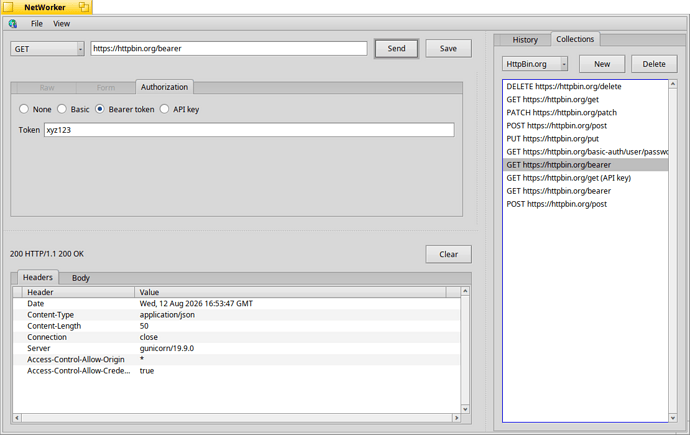690x435 pixels.
Task: Click collections list scroll up arrow
Action: click(x=673, y=84)
